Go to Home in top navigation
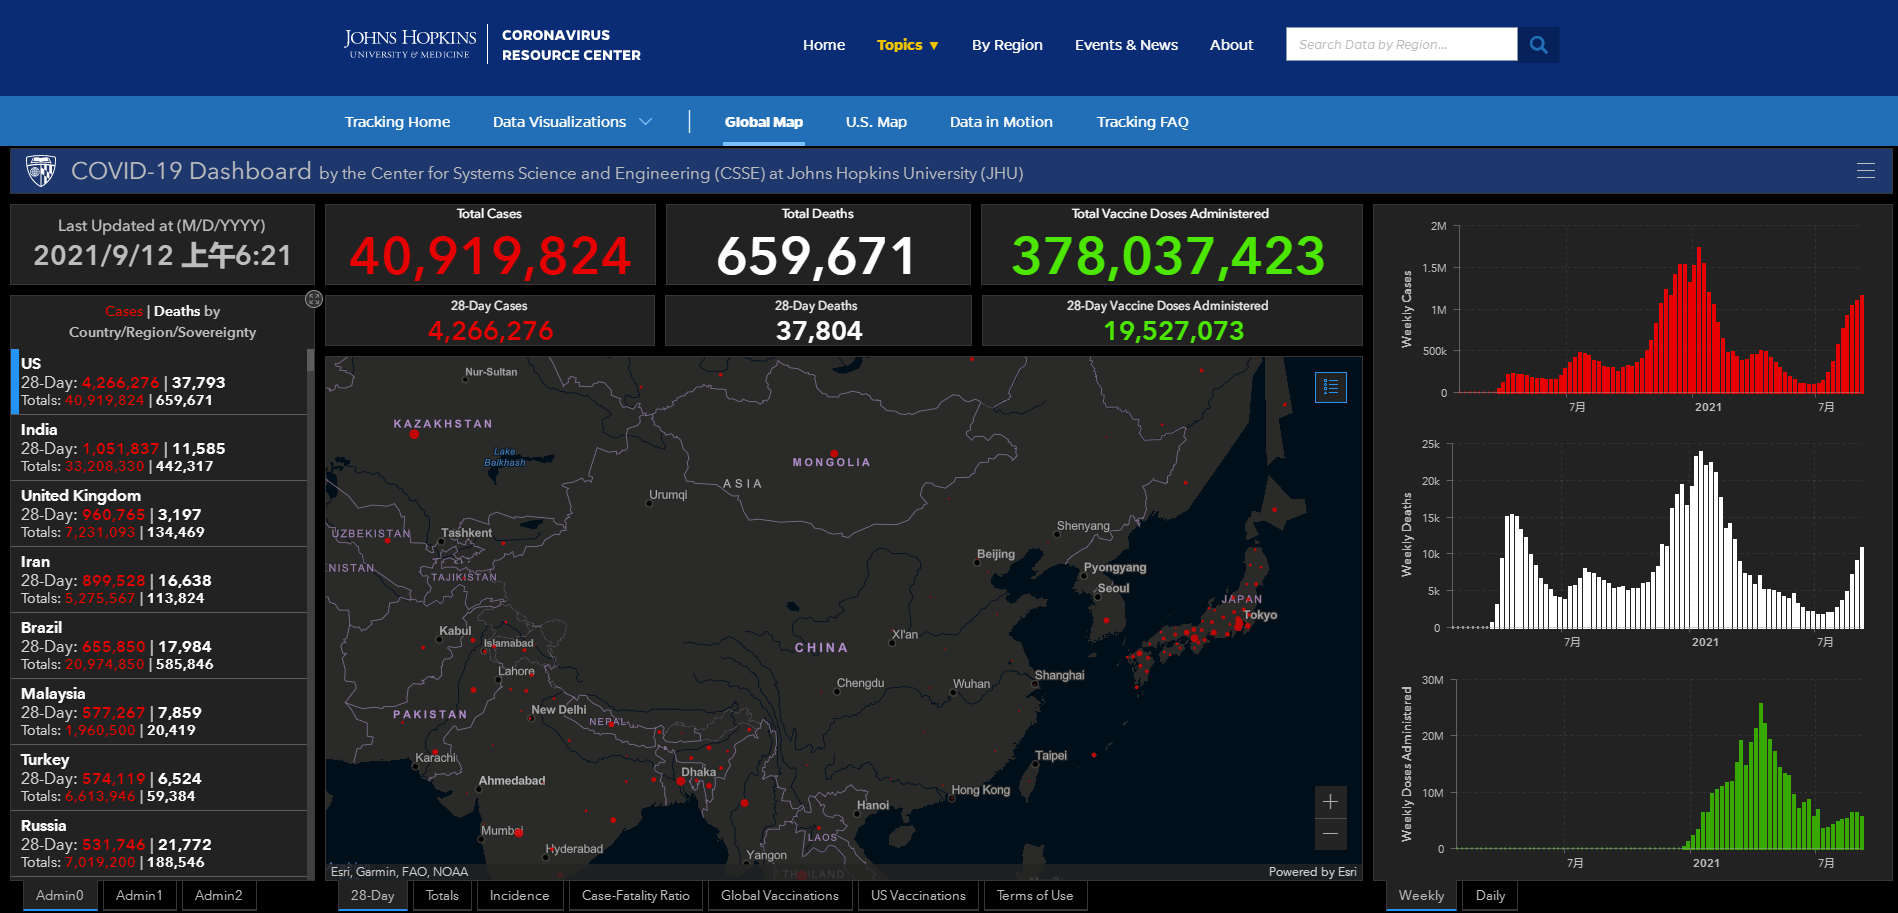The width and height of the screenshot is (1898, 913). click(824, 45)
